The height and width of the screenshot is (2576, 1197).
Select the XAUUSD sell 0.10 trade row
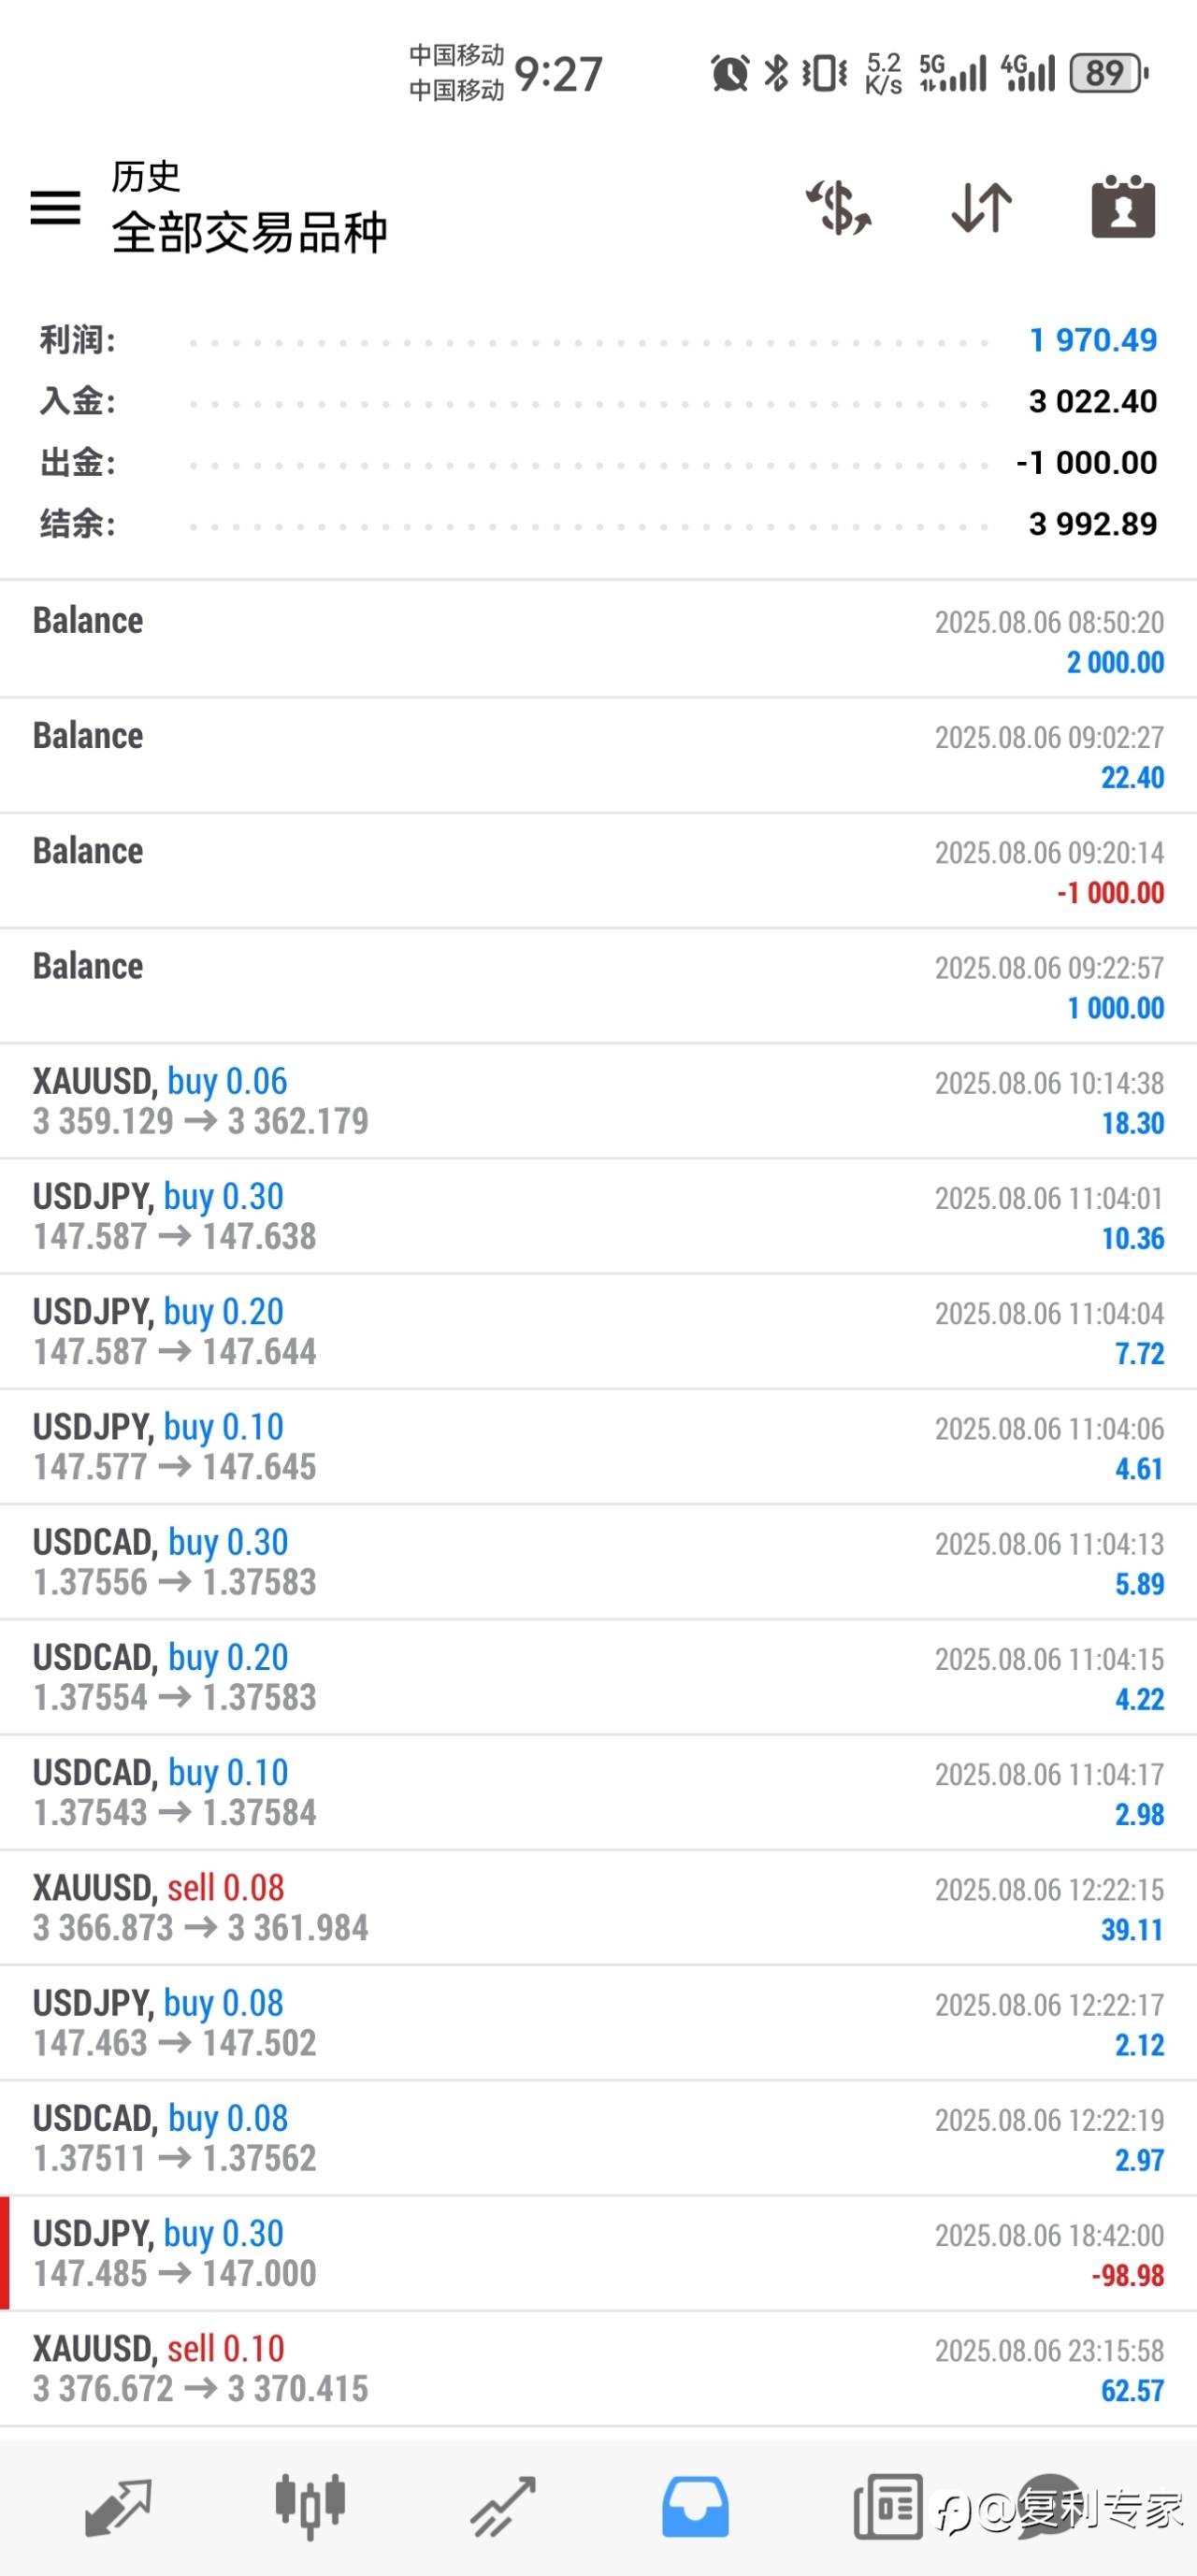[x=598, y=2368]
